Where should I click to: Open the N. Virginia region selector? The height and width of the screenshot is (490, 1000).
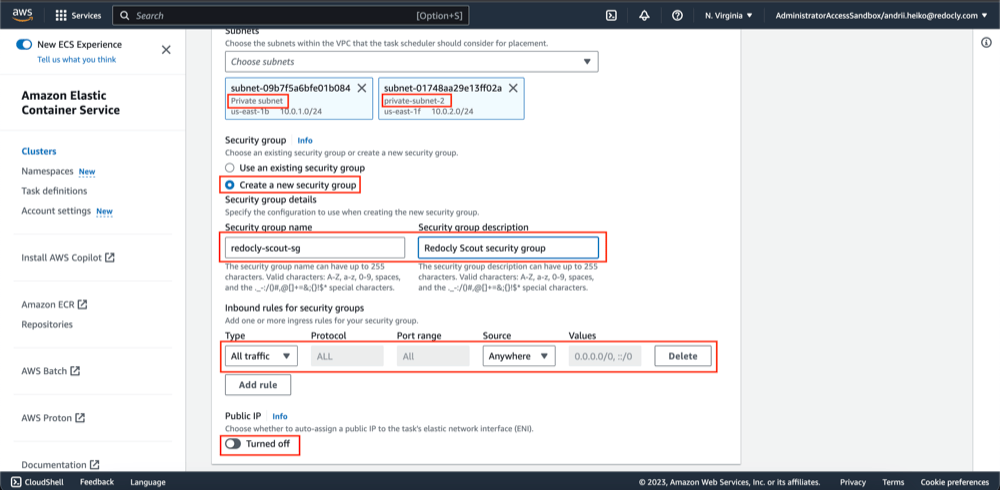(x=728, y=15)
